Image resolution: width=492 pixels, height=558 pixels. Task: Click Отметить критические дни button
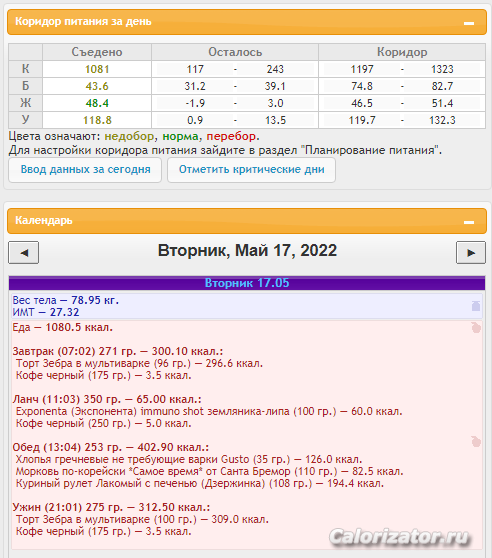252,170
